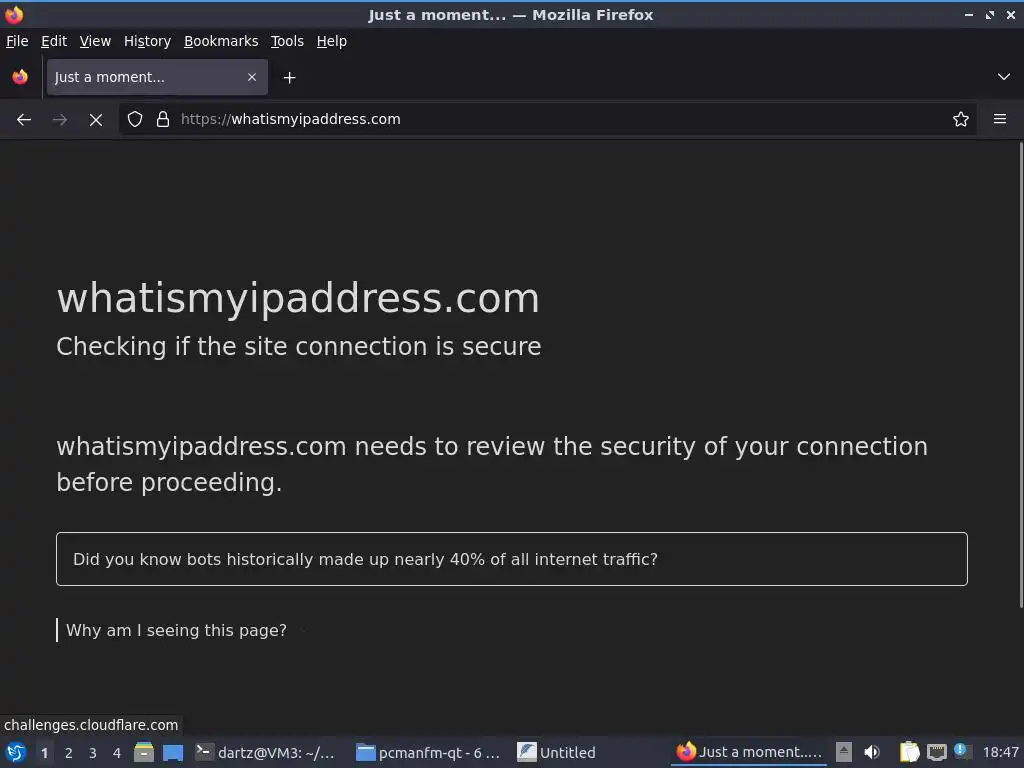Open Firefox View pinned icon

coord(20,77)
